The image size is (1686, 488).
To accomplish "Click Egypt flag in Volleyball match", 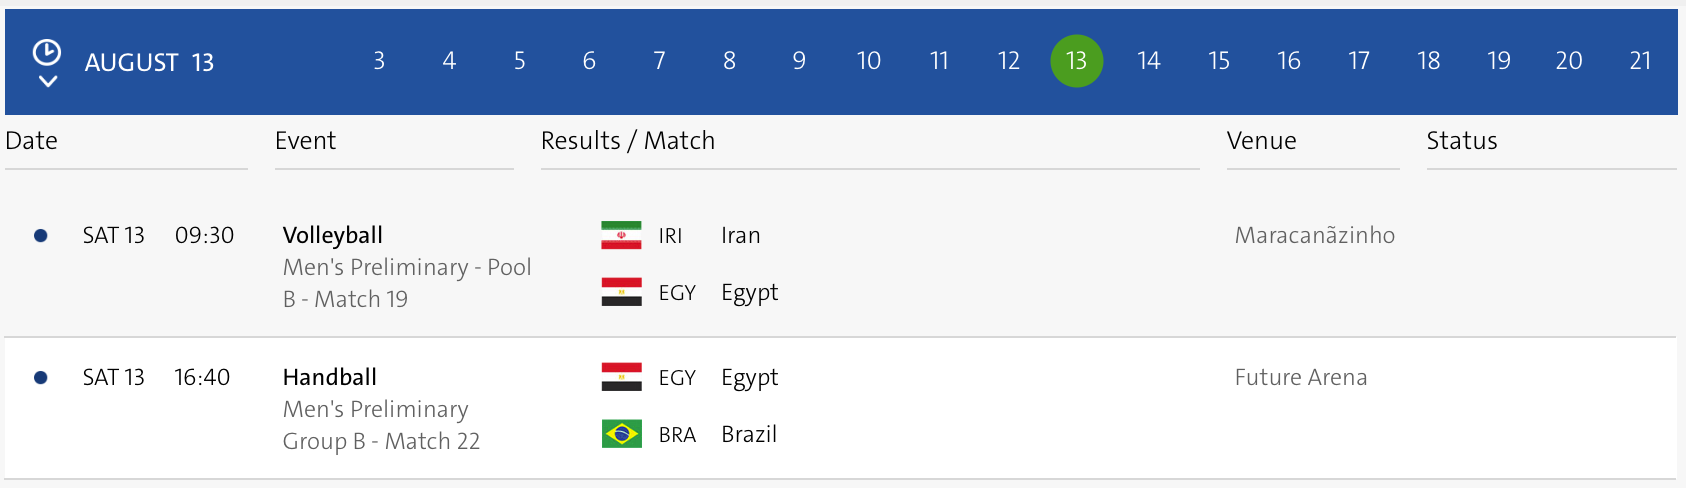I will pyautogui.click(x=621, y=292).
